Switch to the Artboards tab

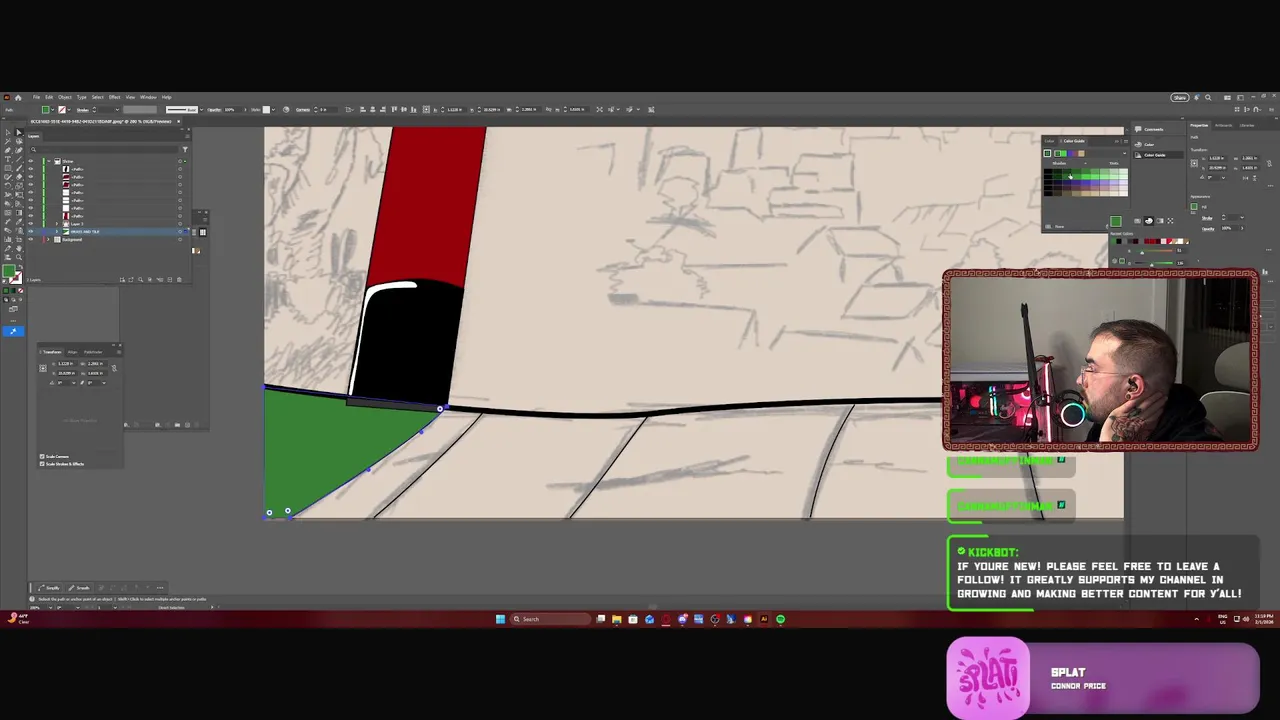[1223, 125]
